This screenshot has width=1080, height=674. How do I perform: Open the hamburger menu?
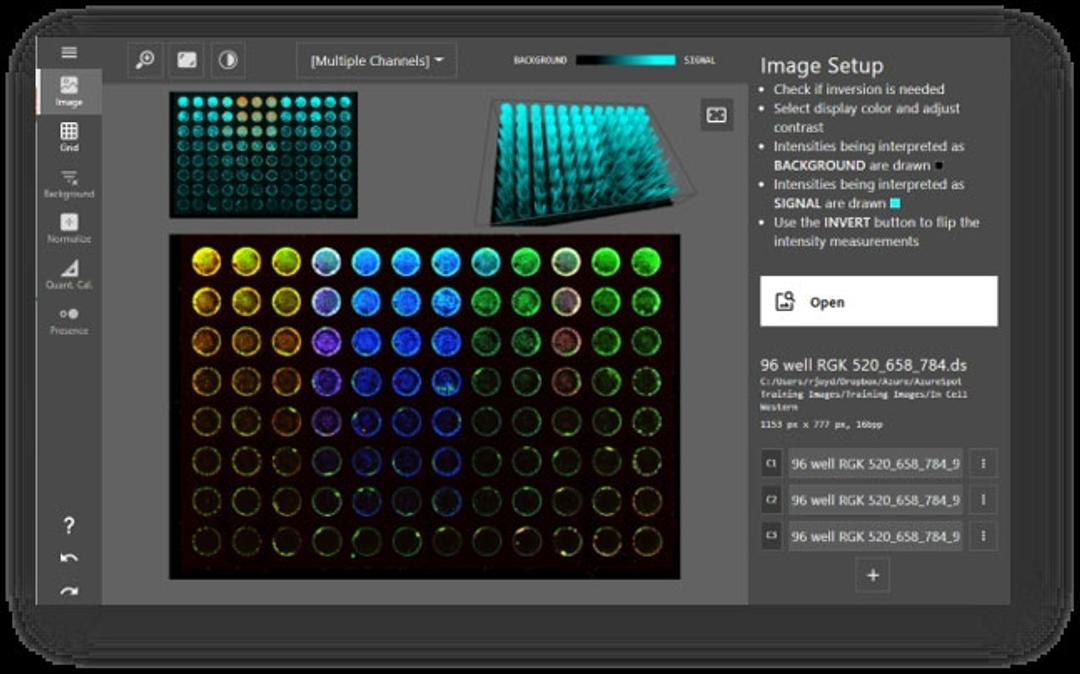69,52
